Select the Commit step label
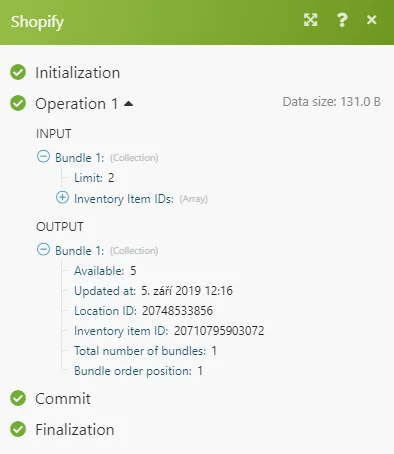Image resolution: width=394 pixels, height=454 pixels. tap(63, 399)
